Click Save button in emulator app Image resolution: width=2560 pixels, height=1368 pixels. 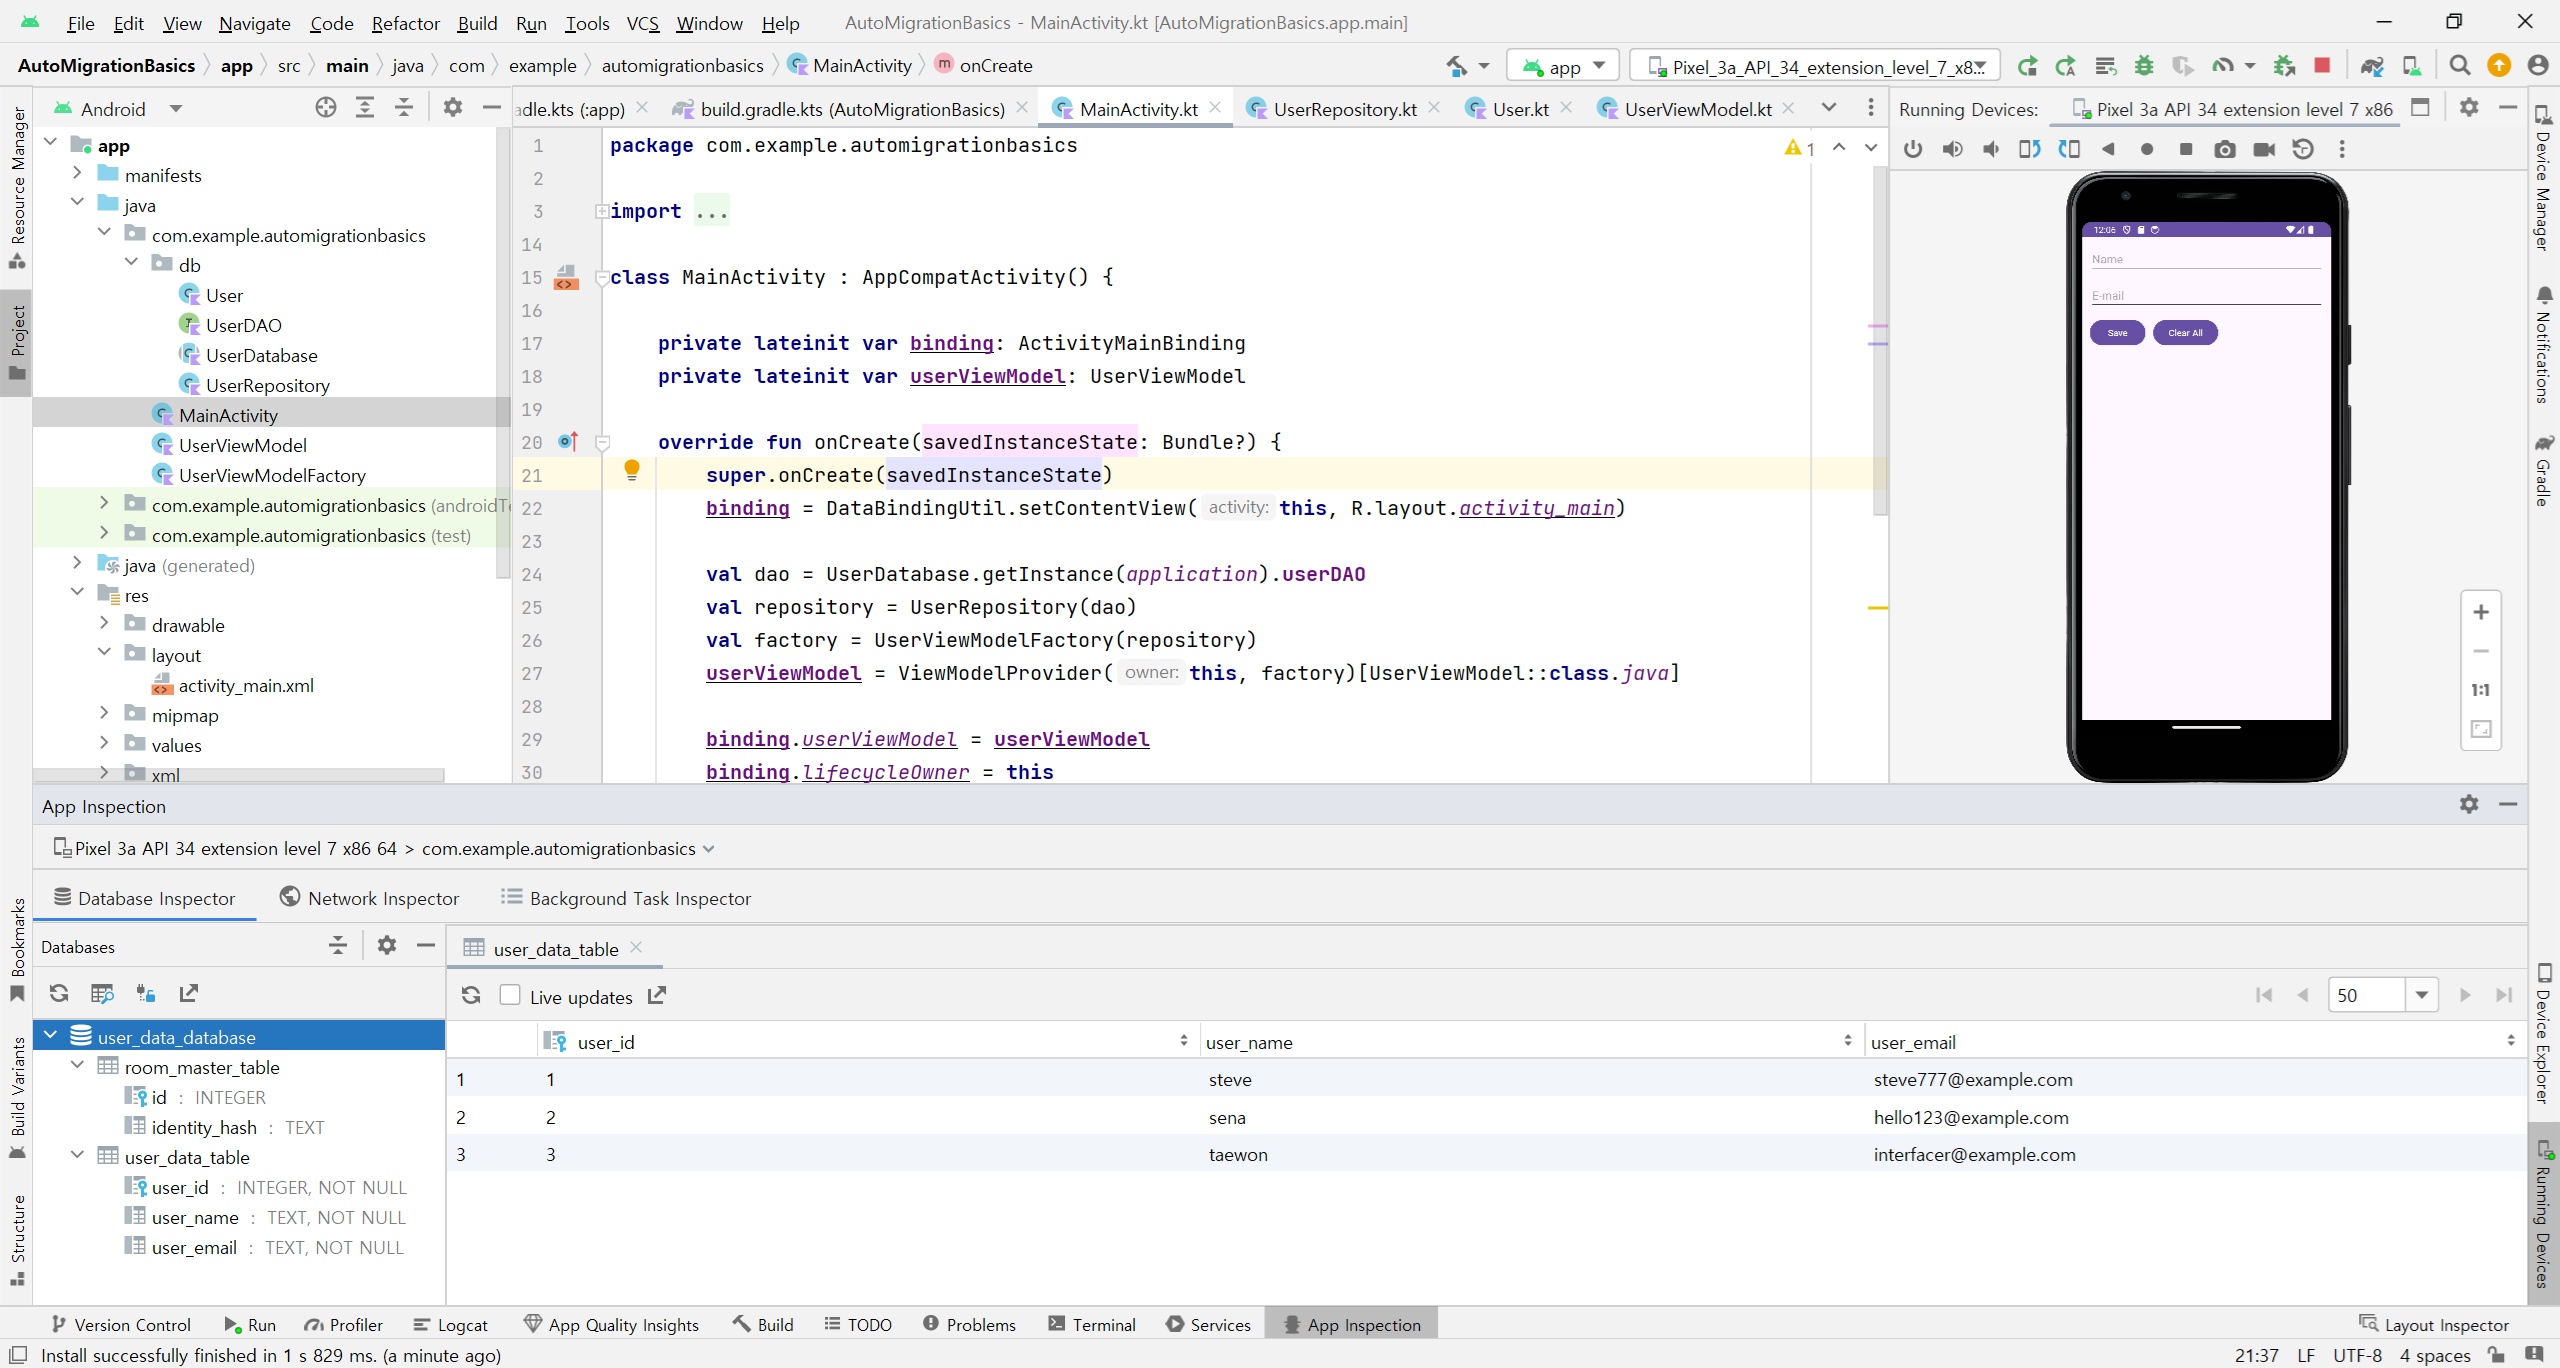(2117, 333)
